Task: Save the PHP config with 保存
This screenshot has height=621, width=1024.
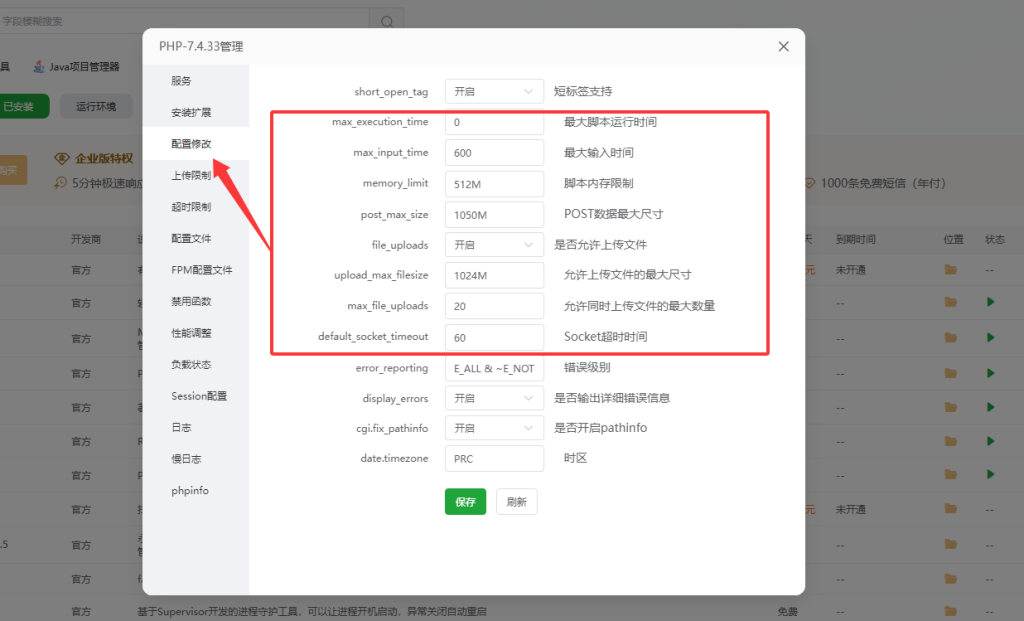Action: point(466,502)
